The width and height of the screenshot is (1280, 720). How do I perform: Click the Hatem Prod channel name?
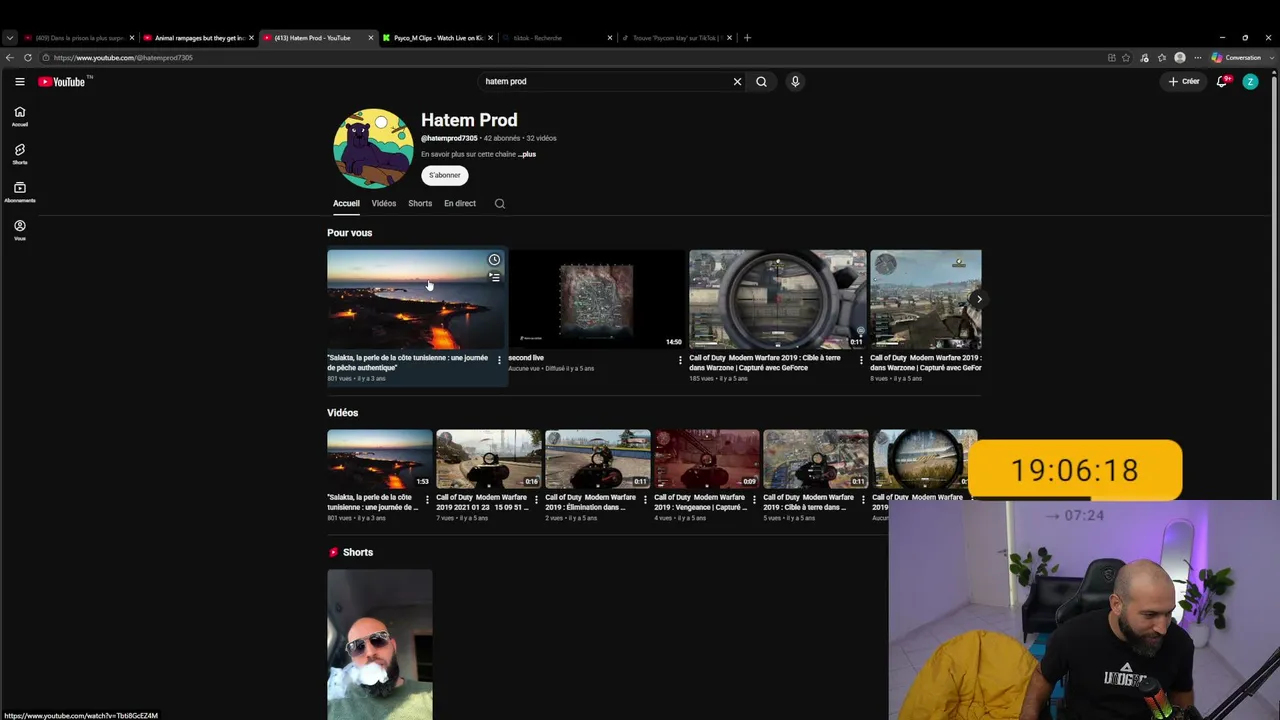[x=469, y=120]
